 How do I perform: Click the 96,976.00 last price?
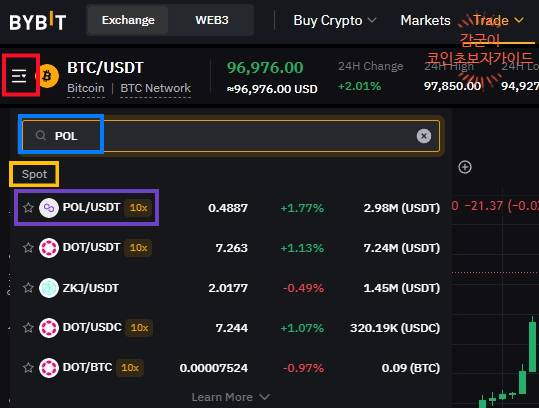click(265, 68)
